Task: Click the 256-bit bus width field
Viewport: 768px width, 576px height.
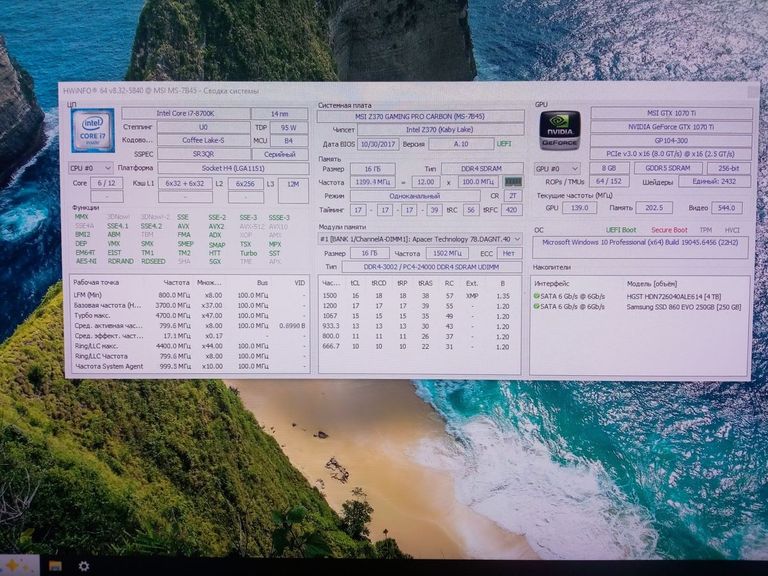Action: tap(729, 168)
